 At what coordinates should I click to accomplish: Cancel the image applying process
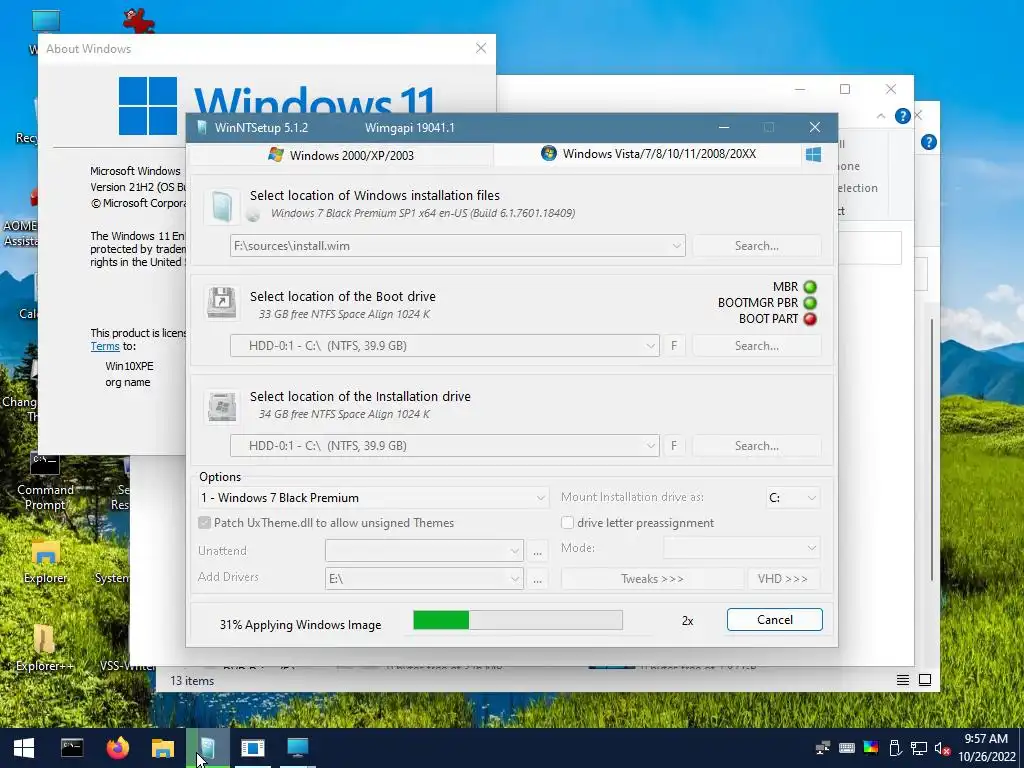pyautogui.click(x=775, y=620)
